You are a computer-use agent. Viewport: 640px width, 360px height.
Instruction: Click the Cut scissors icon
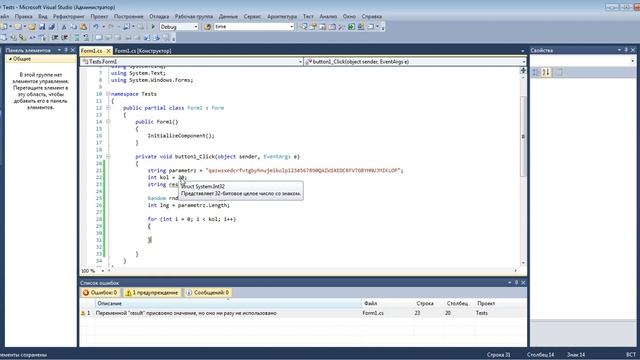point(64,27)
